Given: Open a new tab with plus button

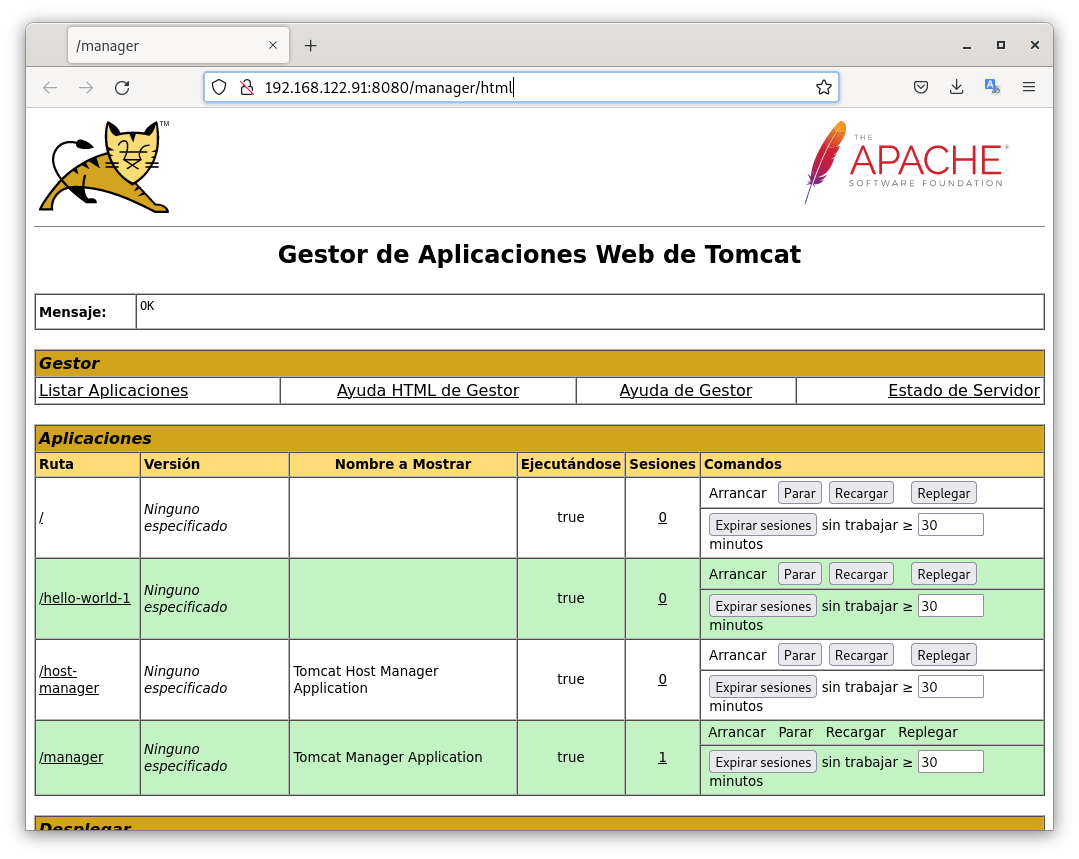Looking at the screenshot, I should (x=310, y=46).
